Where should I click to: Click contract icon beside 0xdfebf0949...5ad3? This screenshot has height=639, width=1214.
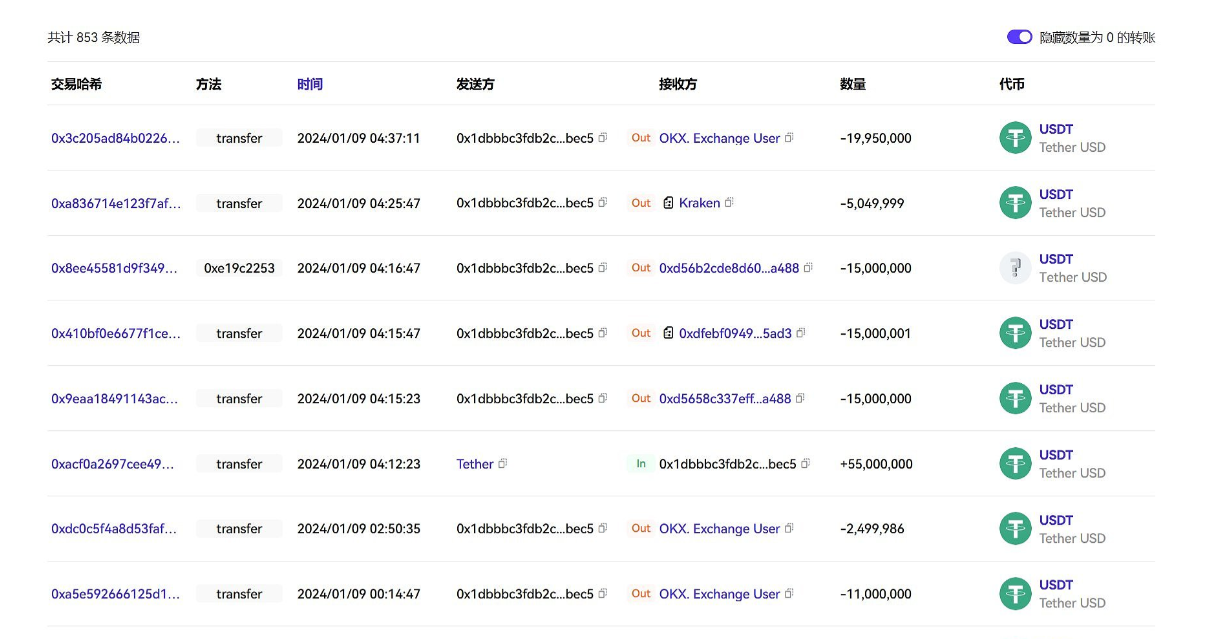coord(669,333)
